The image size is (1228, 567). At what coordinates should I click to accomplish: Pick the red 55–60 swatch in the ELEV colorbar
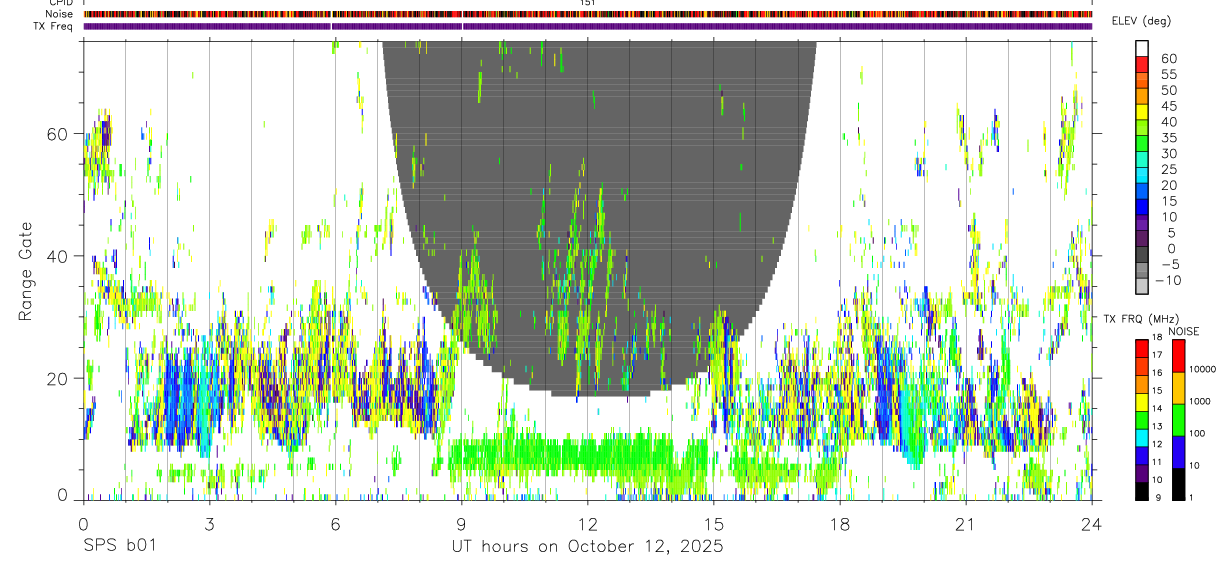click(x=1142, y=65)
